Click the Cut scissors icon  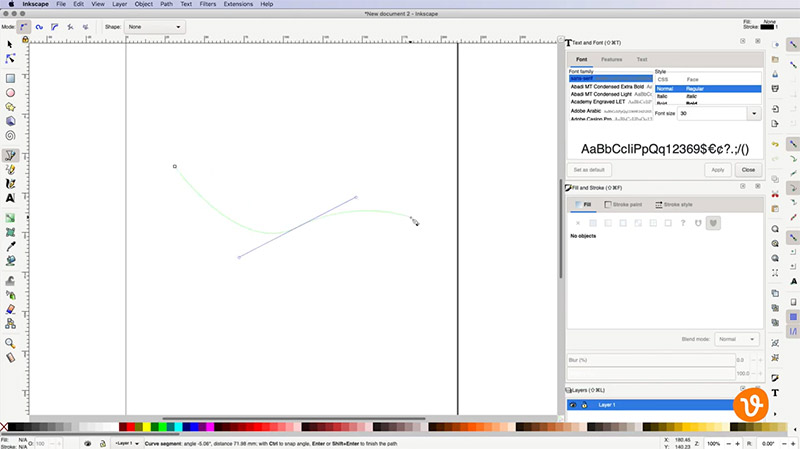(x=775, y=194)
